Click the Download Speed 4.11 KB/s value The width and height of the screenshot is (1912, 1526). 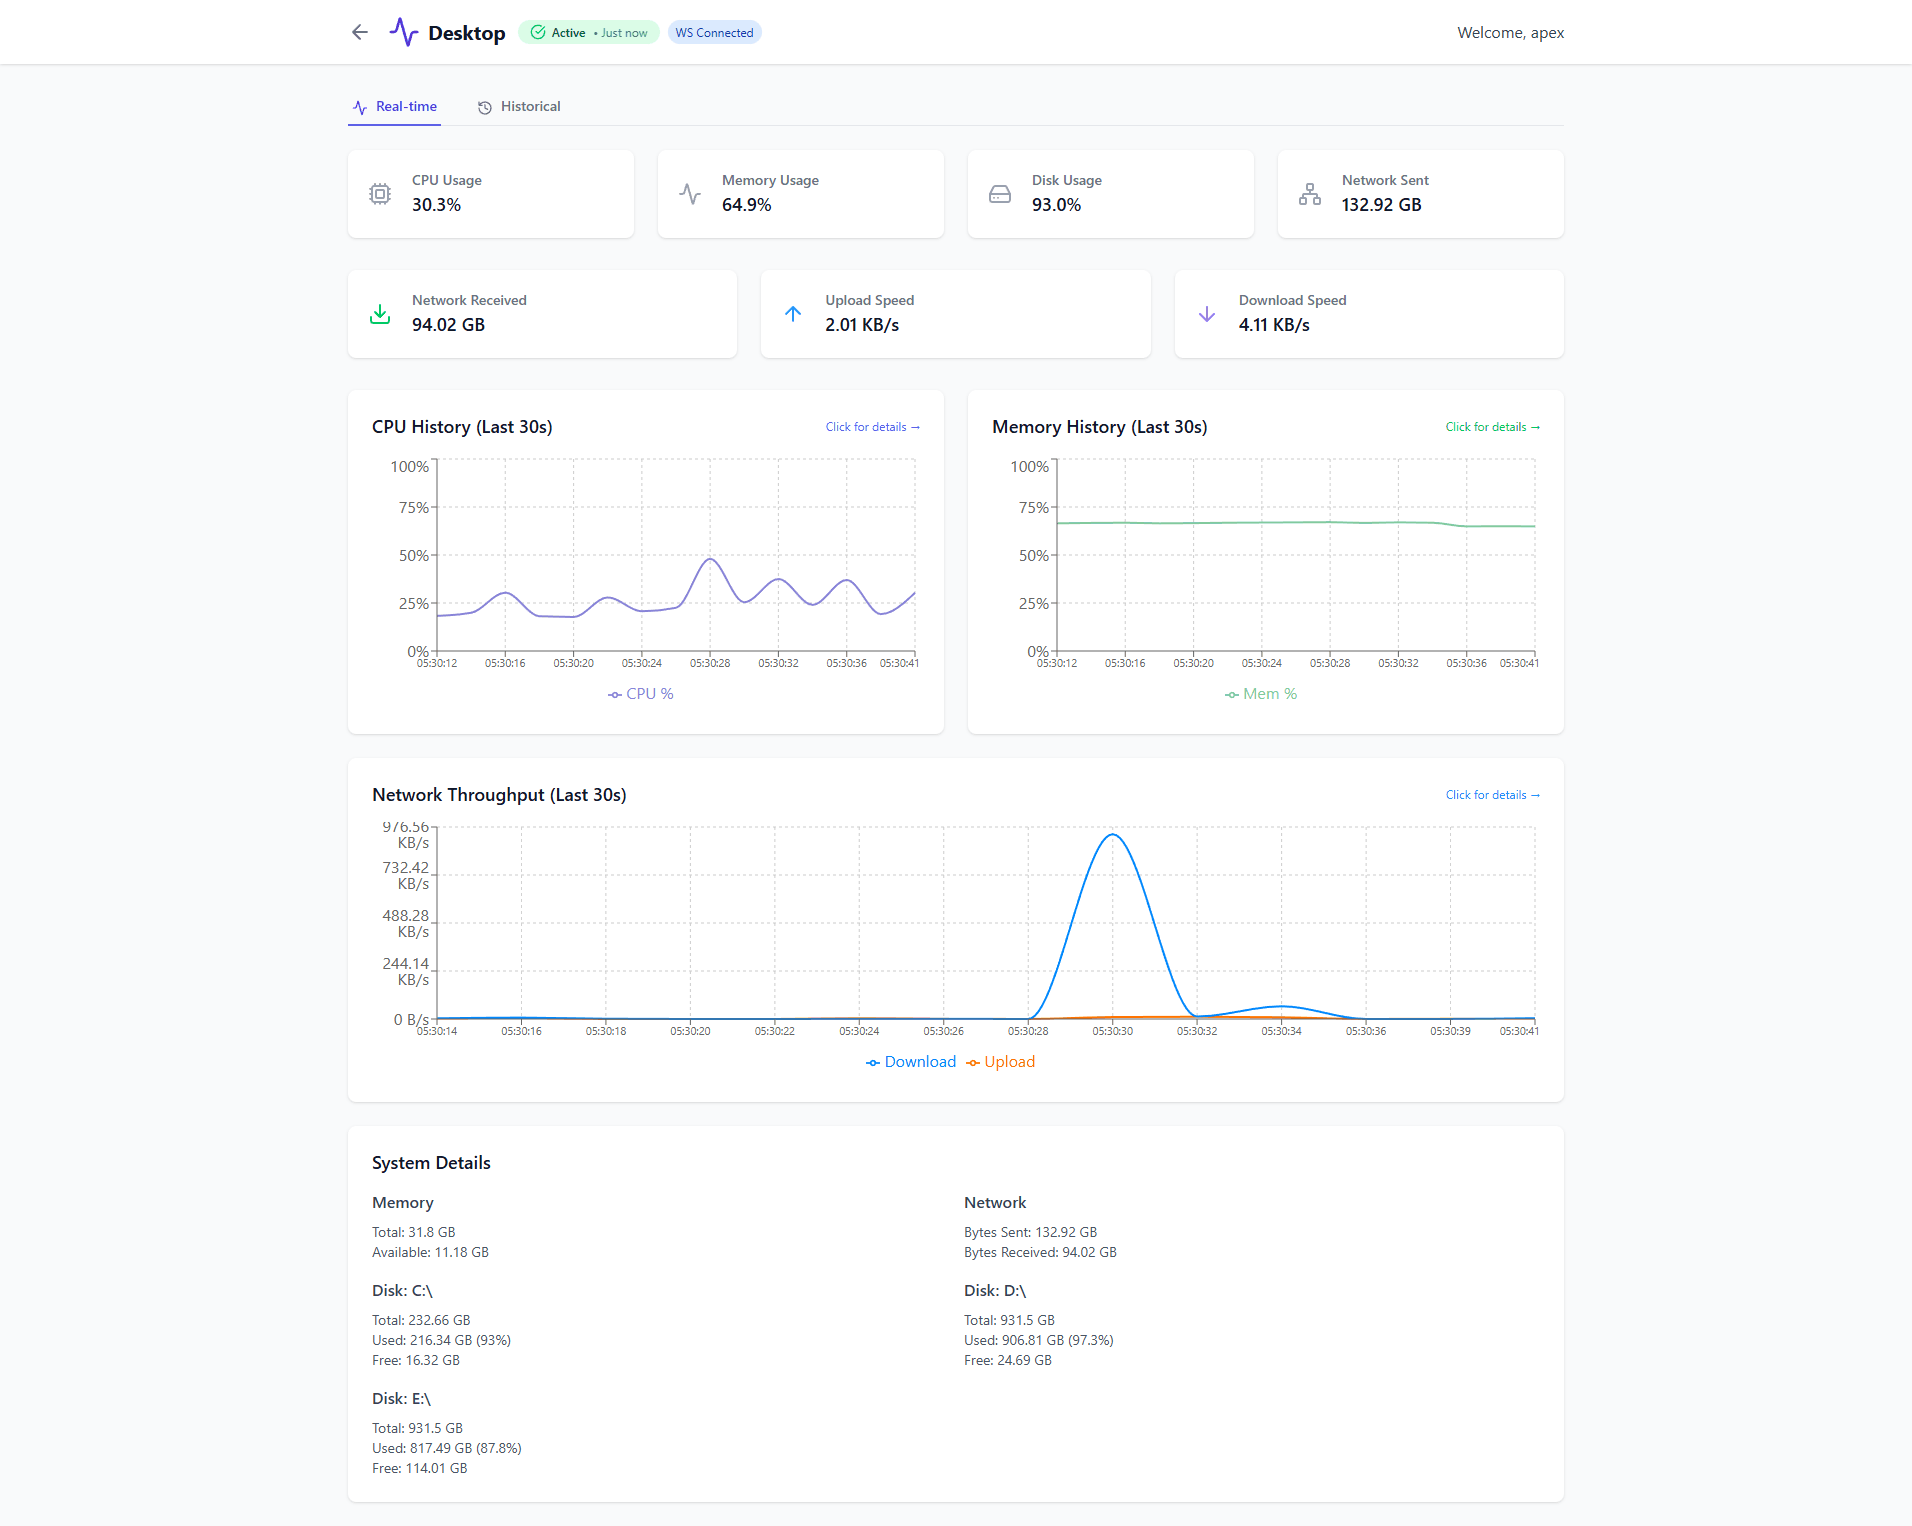click(x=1274, y=325)
